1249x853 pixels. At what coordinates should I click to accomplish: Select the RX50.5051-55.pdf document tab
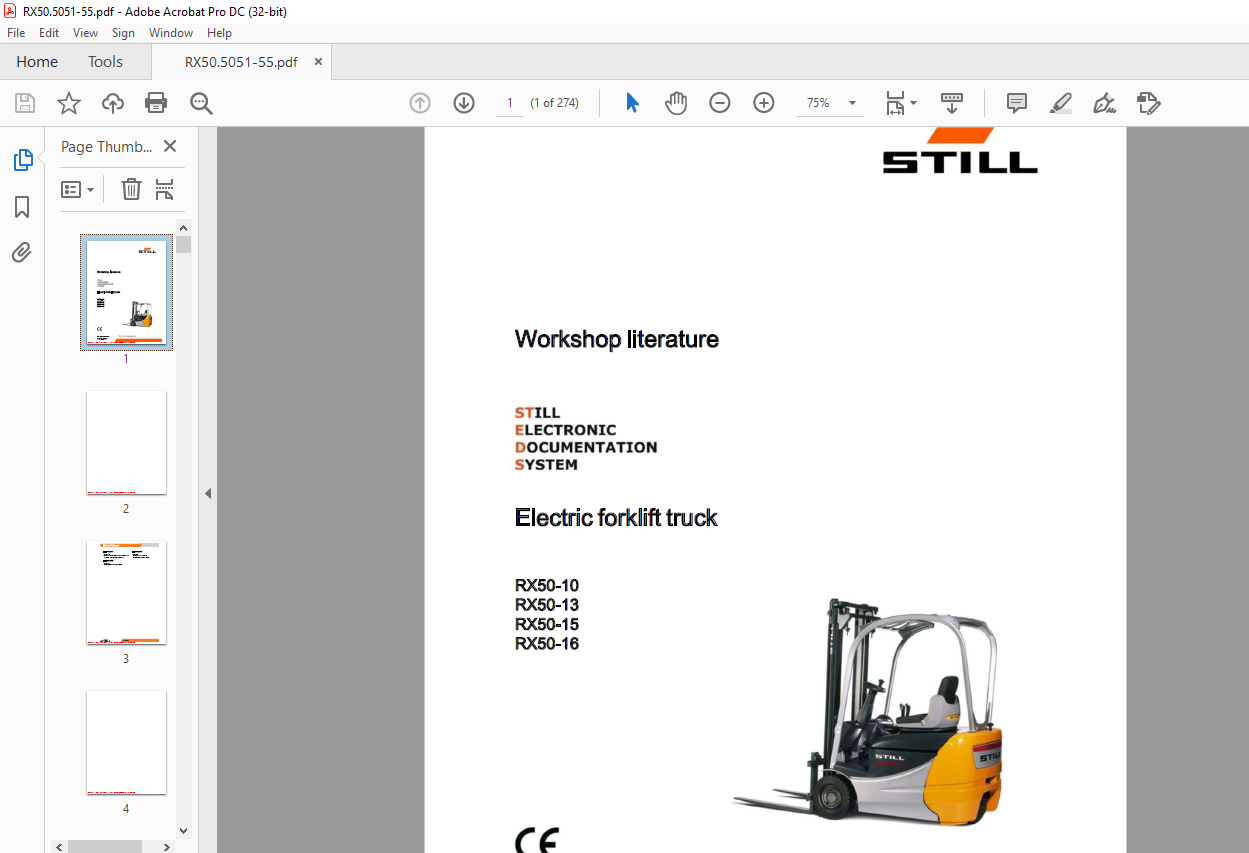coord(241,62)
